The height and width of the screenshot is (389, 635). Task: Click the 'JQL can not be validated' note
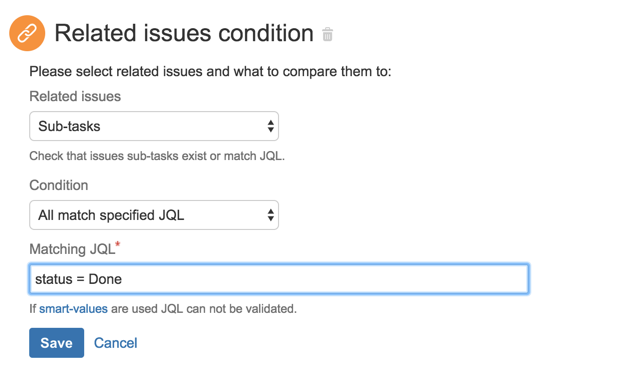(x=229, y=309)
